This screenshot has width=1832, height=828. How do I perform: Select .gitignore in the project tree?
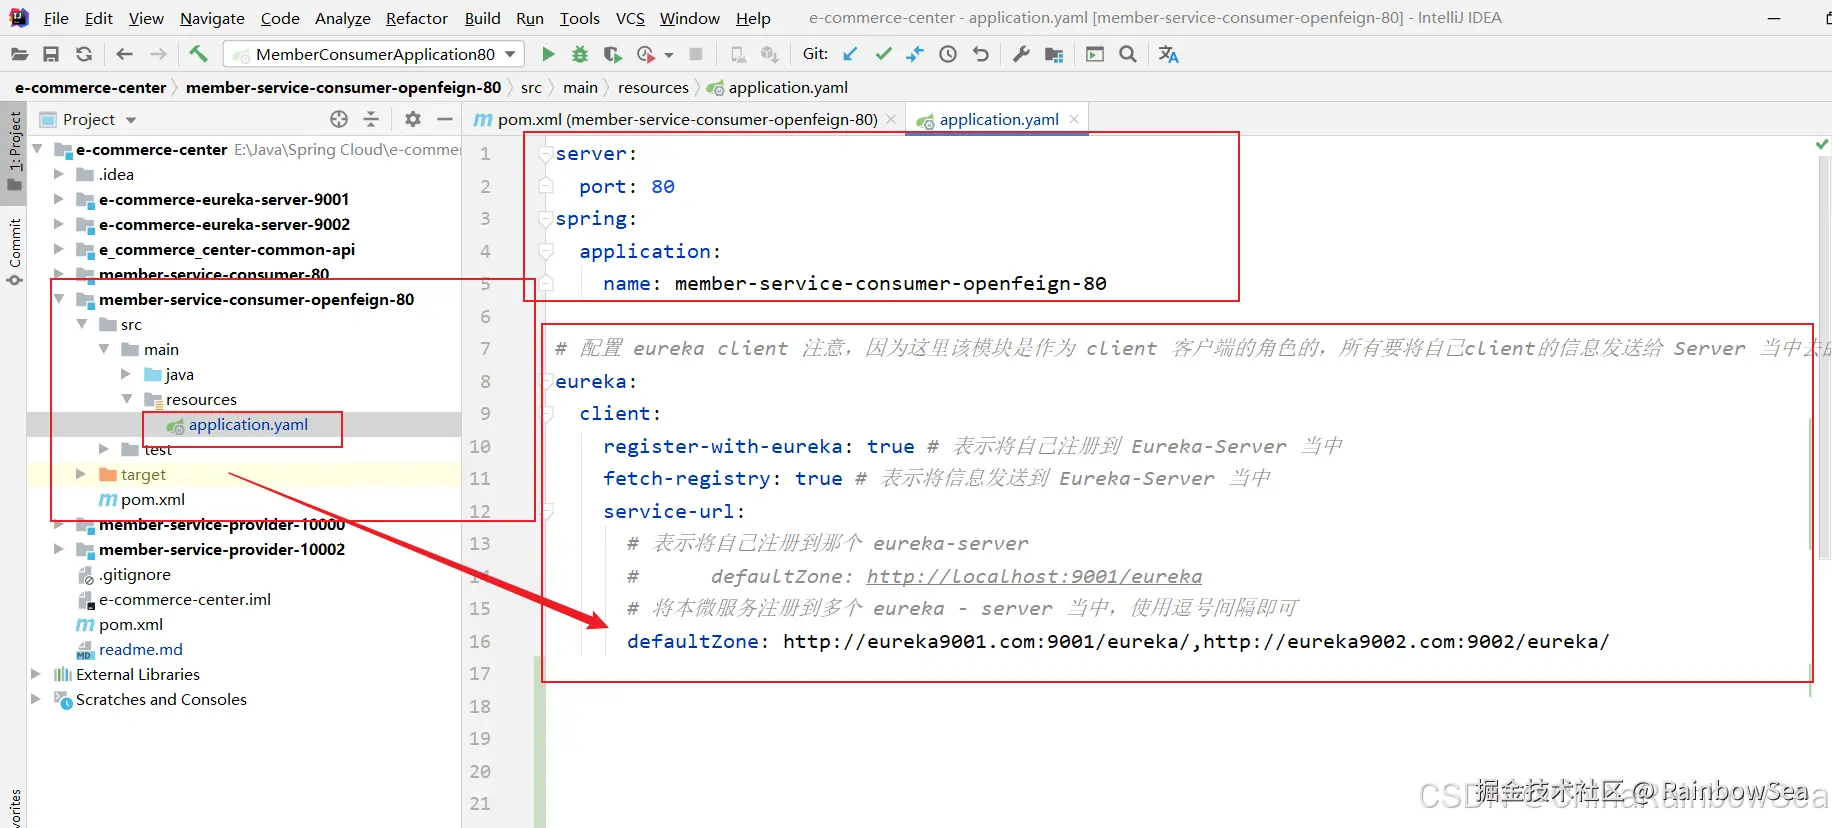pyautogui.click(x=134, y=574)
